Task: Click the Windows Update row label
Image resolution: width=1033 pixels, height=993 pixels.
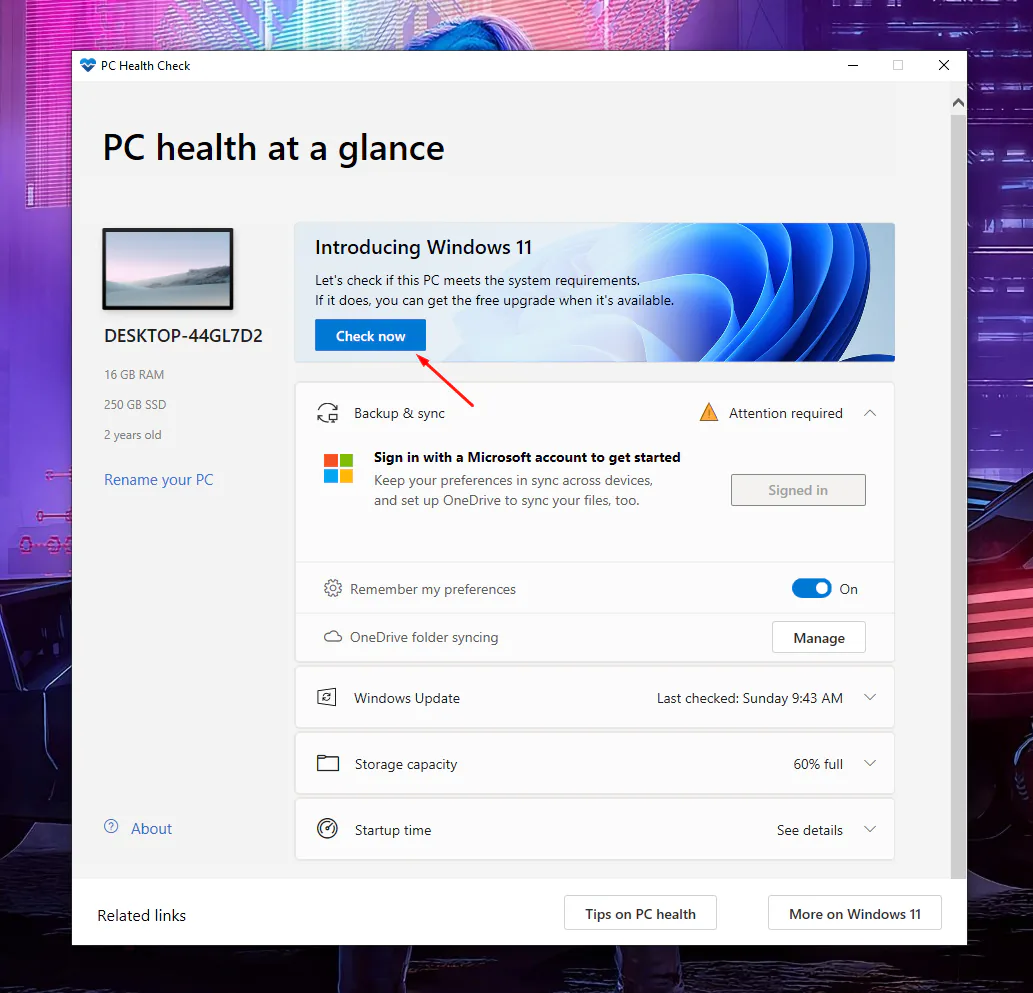Action: pos(406,698)
